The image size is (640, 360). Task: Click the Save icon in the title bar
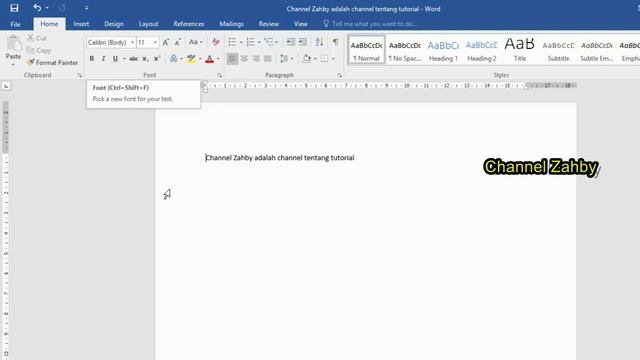point(14,8)
